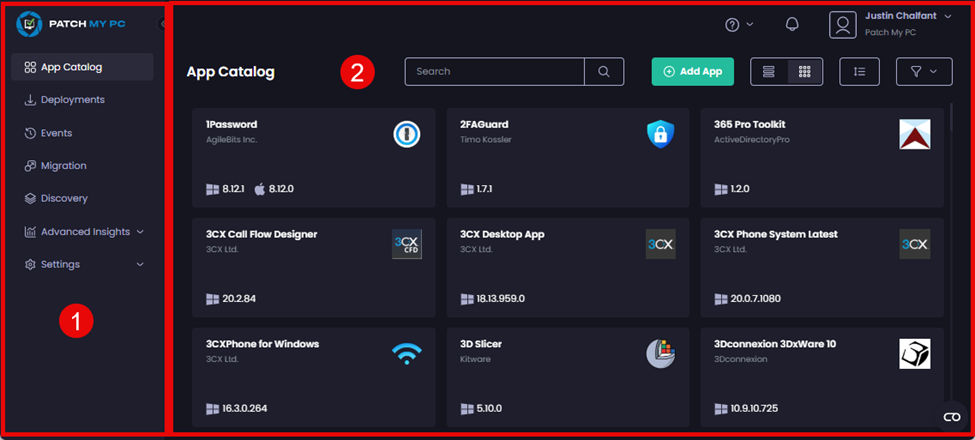
Task: Go to Events in sidebar
Action: 56,133
